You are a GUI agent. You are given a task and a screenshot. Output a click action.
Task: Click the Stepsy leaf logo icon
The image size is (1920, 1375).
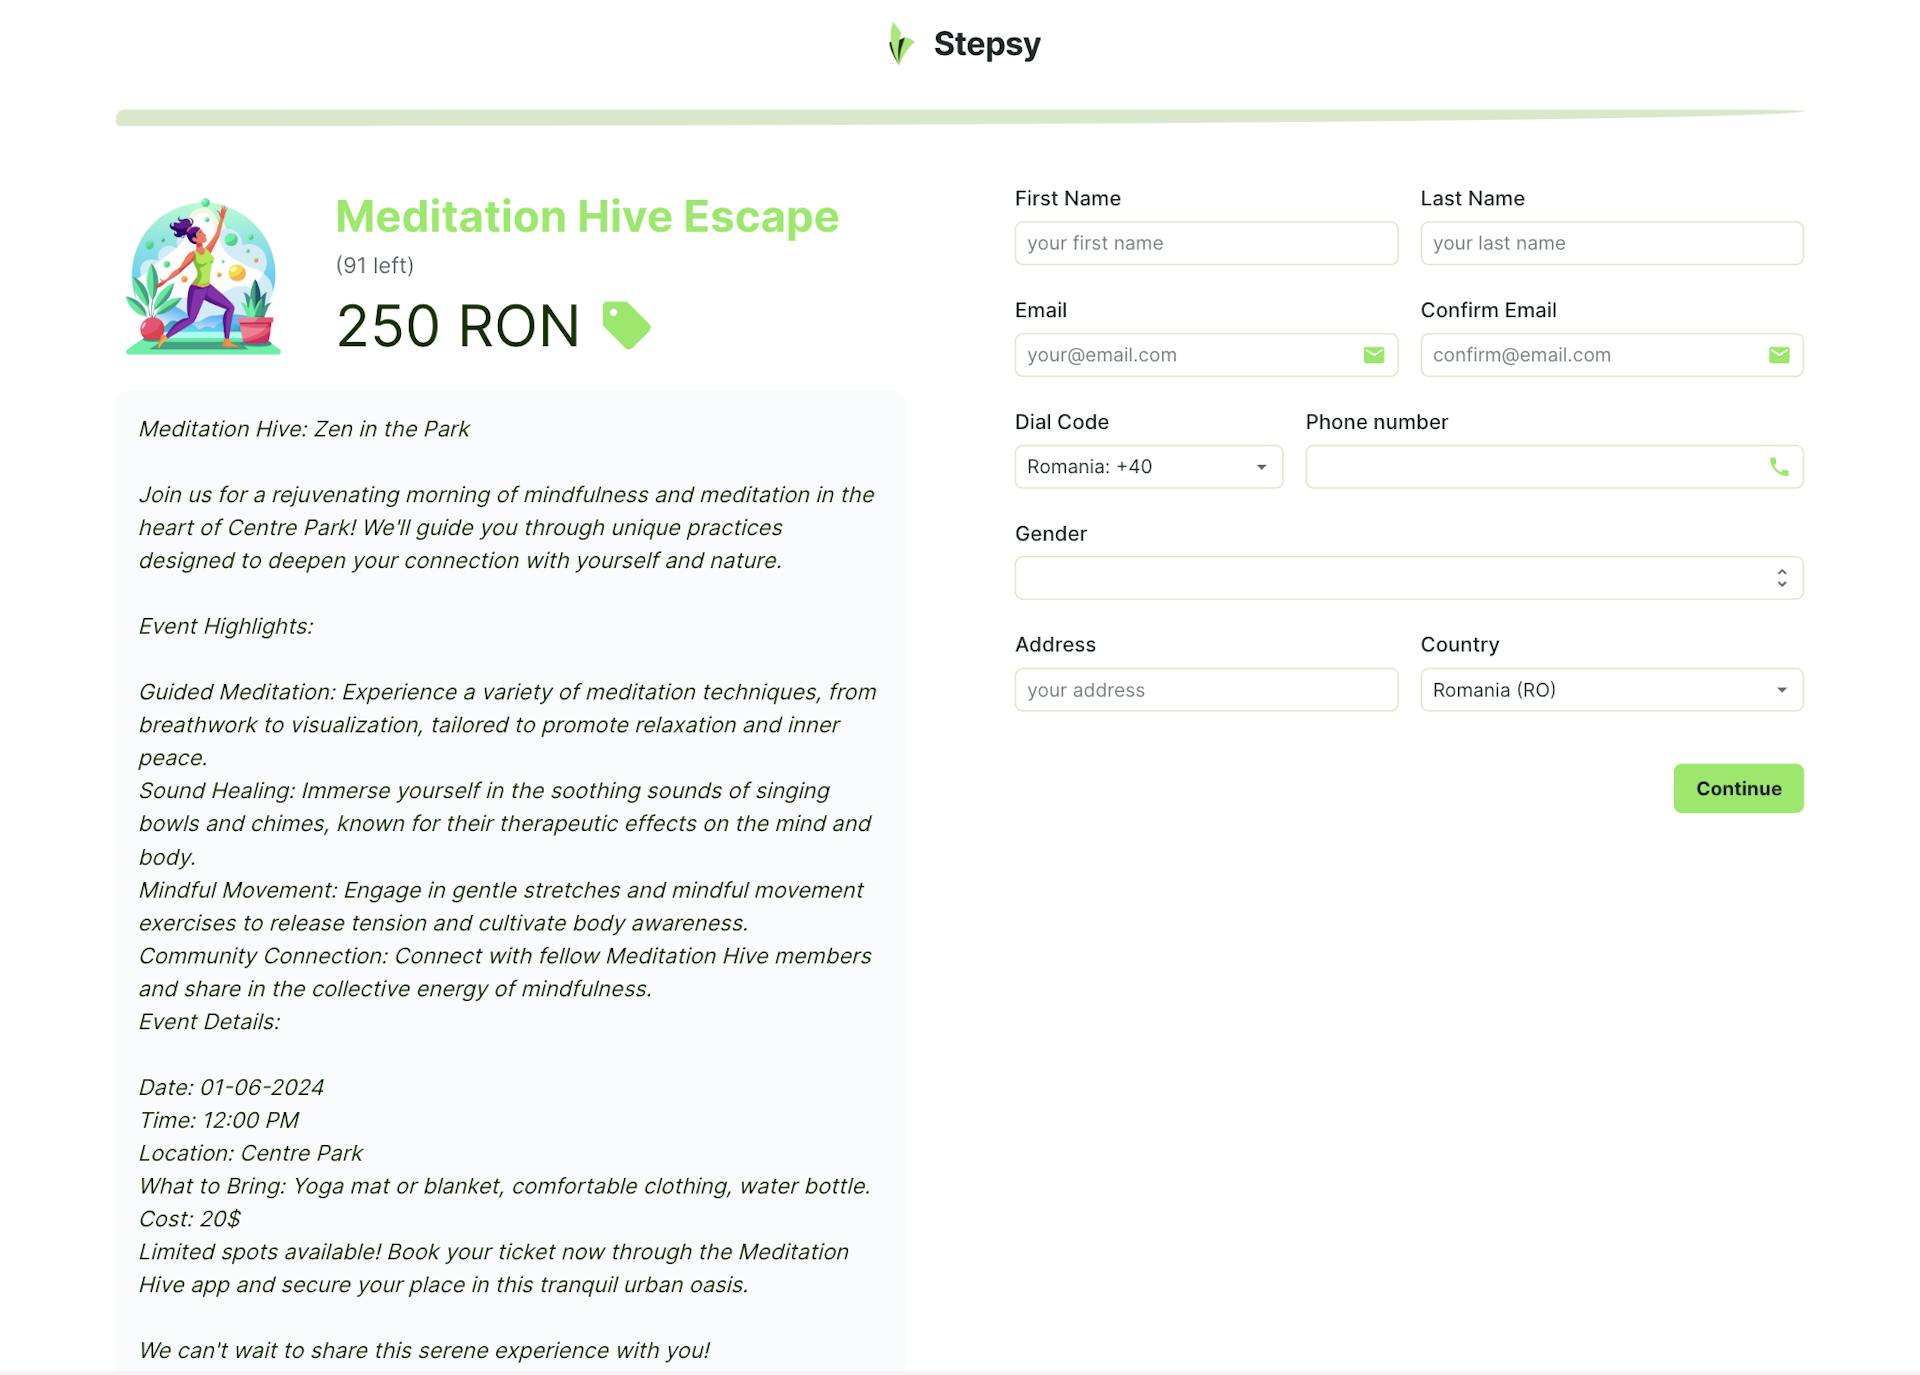(x=900, y=44)
